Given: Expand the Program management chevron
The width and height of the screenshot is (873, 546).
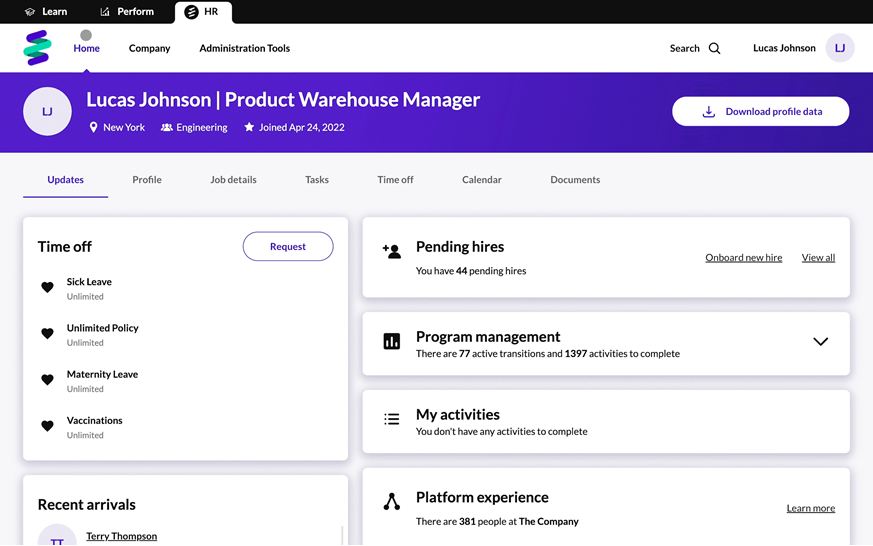Looking at the screenshot, I should 820,341.
